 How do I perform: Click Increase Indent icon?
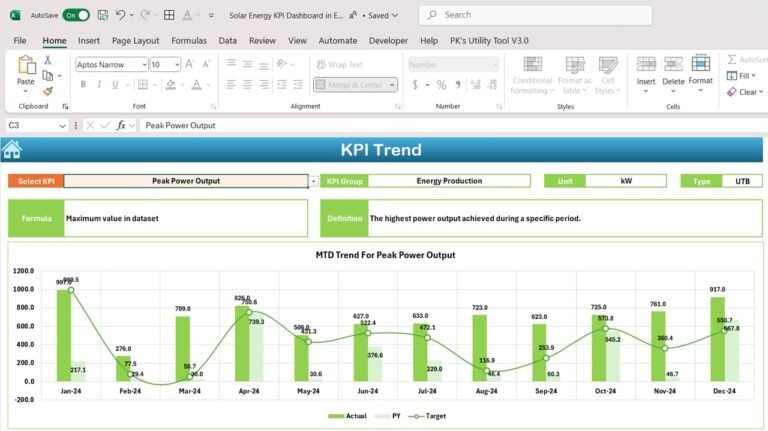298,85
